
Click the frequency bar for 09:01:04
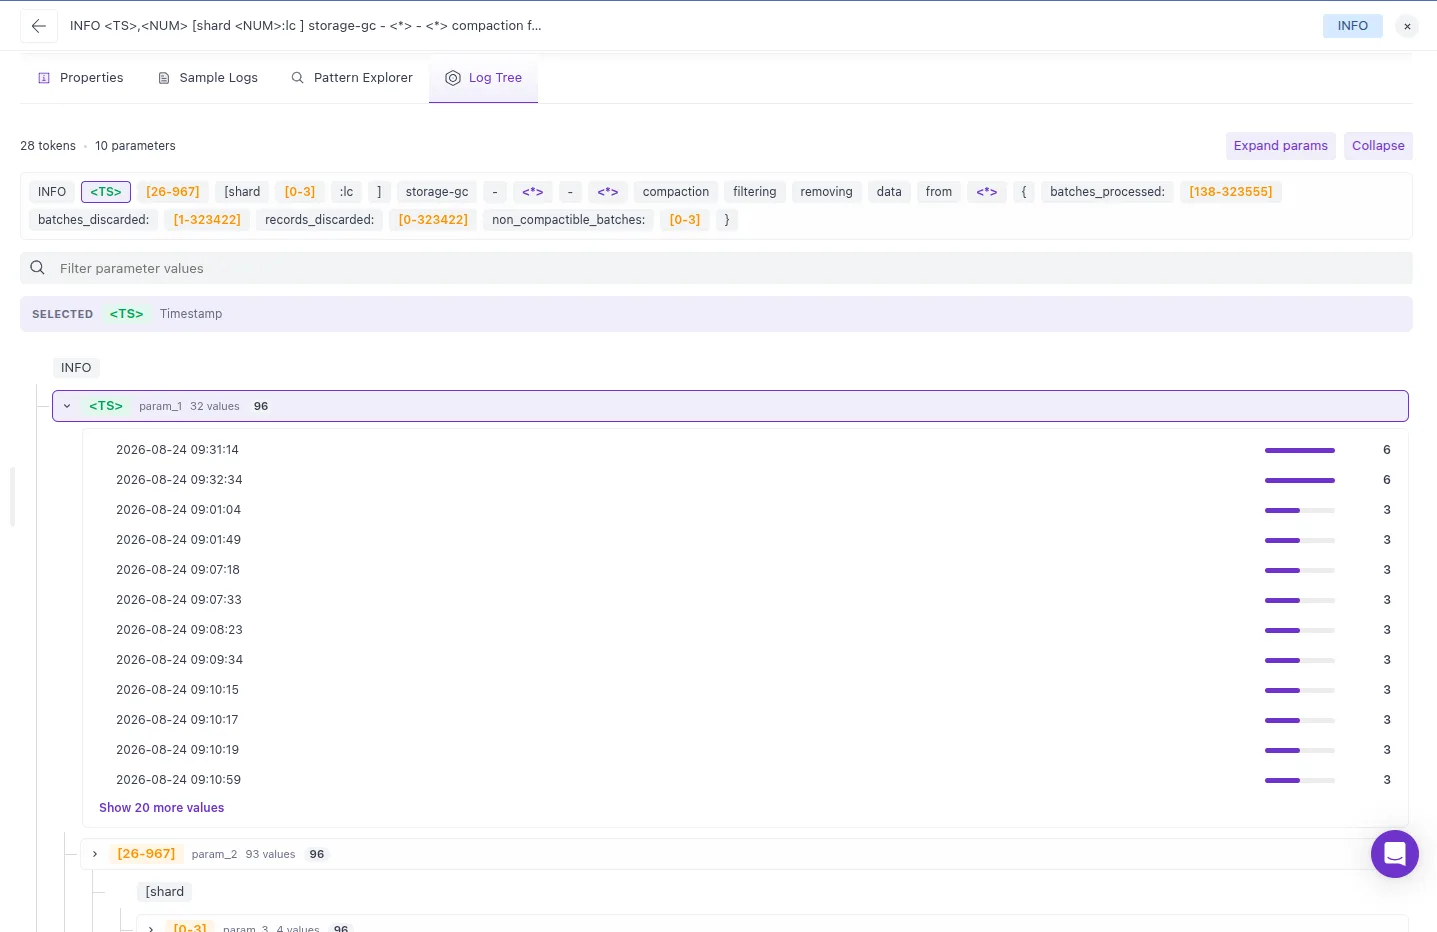pos(1299,510)
